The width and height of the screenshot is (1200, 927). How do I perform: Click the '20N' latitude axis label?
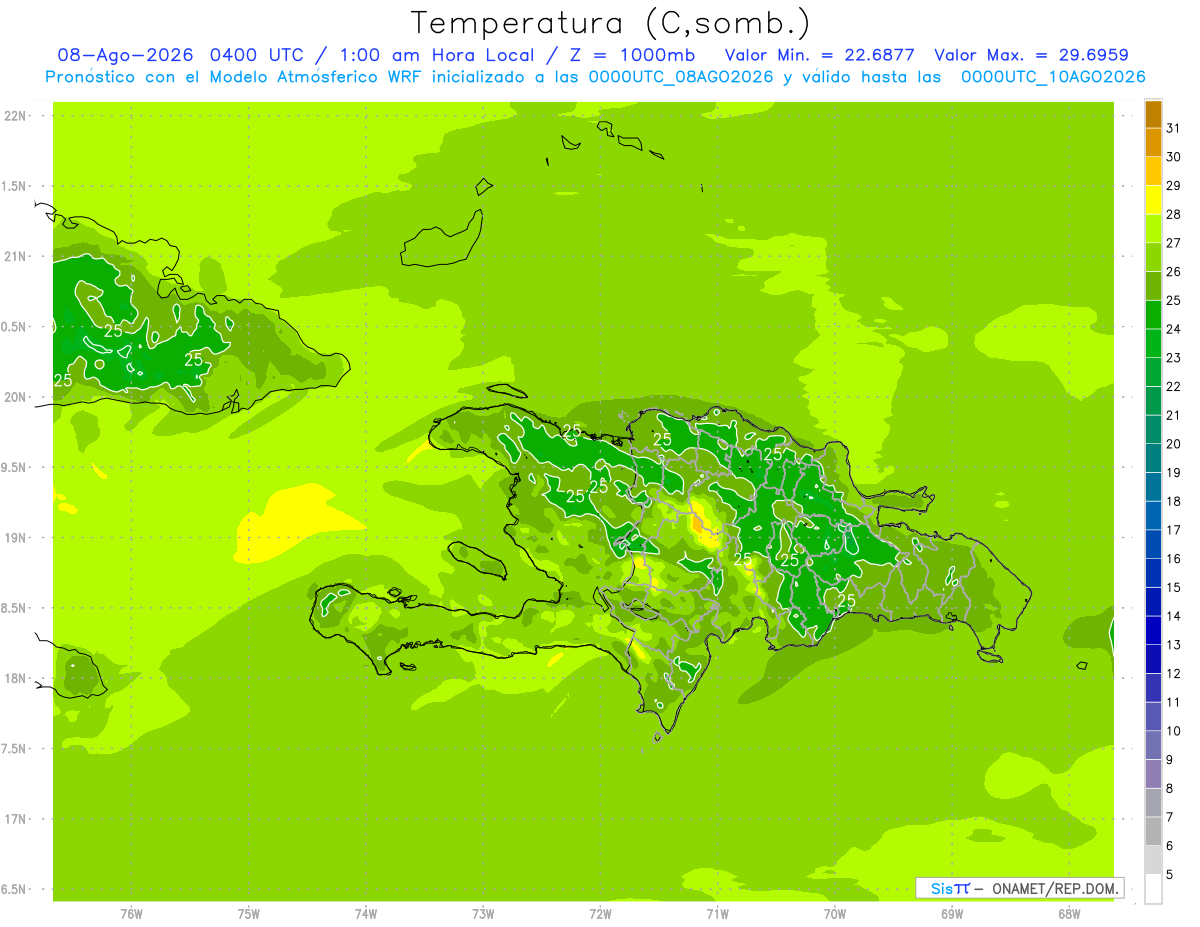click(x=17, y=397)
